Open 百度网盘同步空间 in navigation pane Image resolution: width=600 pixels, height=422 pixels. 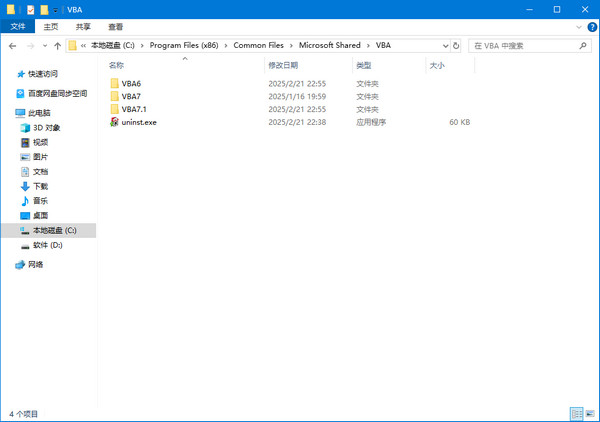pyautogui.click(x=57, y=93)
